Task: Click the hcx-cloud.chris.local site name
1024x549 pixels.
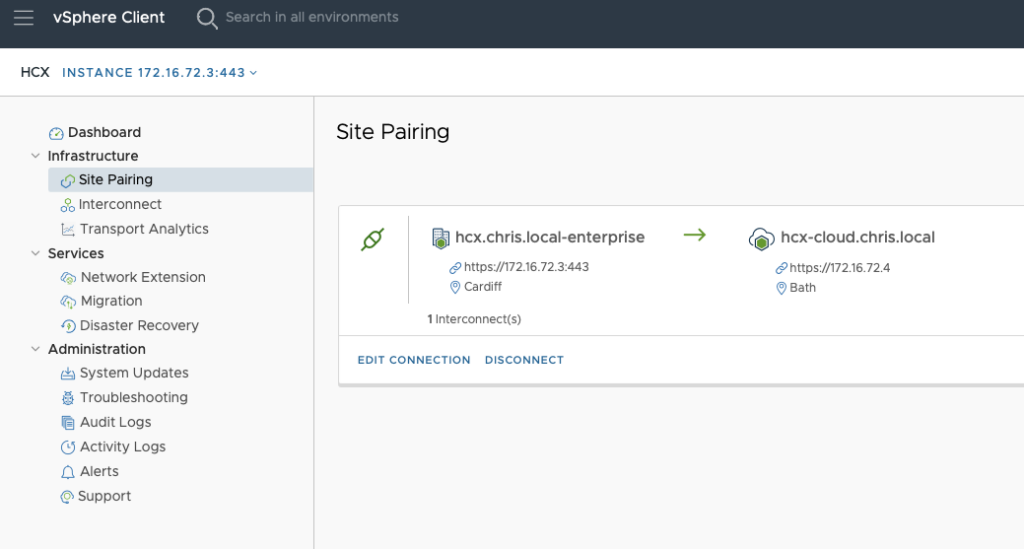Action: pos(857,237)
